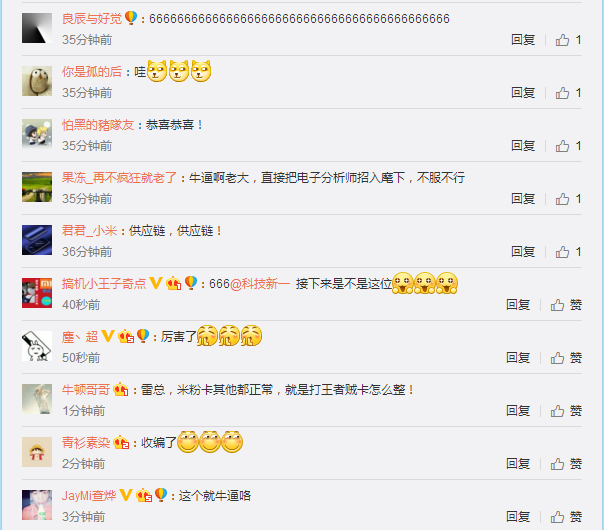
Task: Open 怕黑的猪队友's profile link
Action: point(98,125)
